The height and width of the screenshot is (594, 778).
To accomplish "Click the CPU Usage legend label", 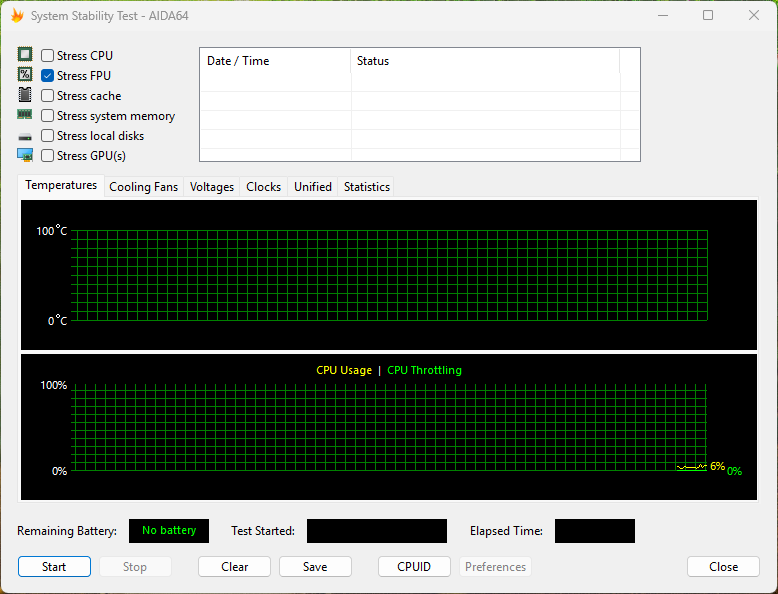I will pyautogui.click(x=344, y=370).
